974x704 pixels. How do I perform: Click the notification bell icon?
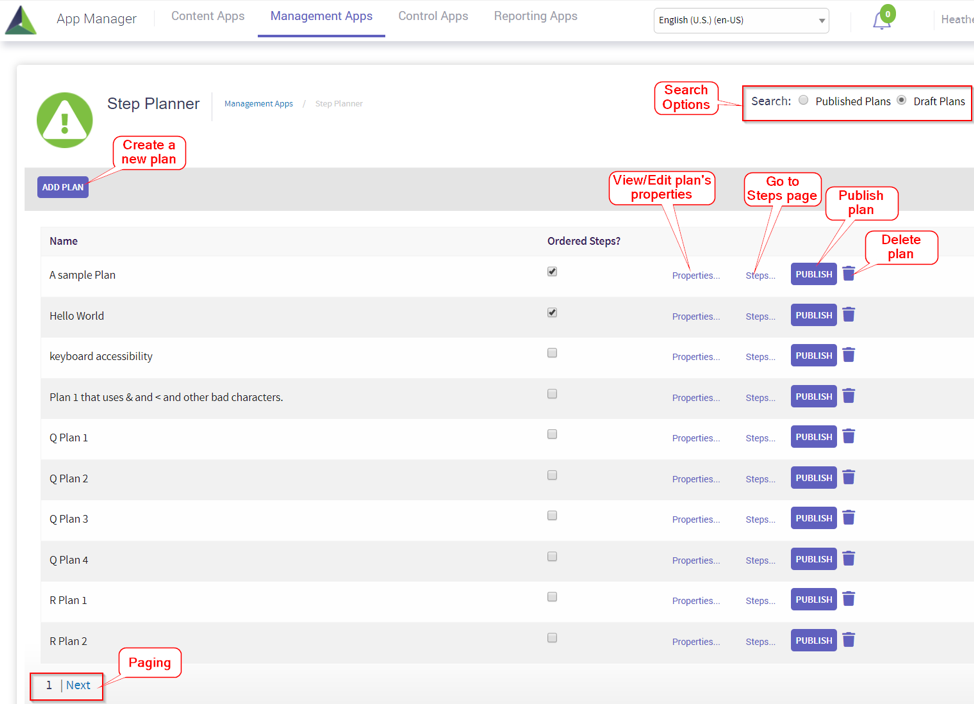point(881,21)
